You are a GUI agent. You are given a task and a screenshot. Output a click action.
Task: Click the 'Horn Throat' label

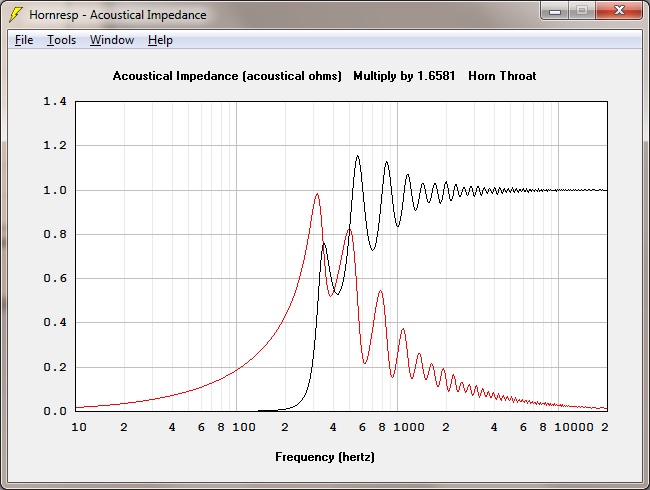click(502, 76)
